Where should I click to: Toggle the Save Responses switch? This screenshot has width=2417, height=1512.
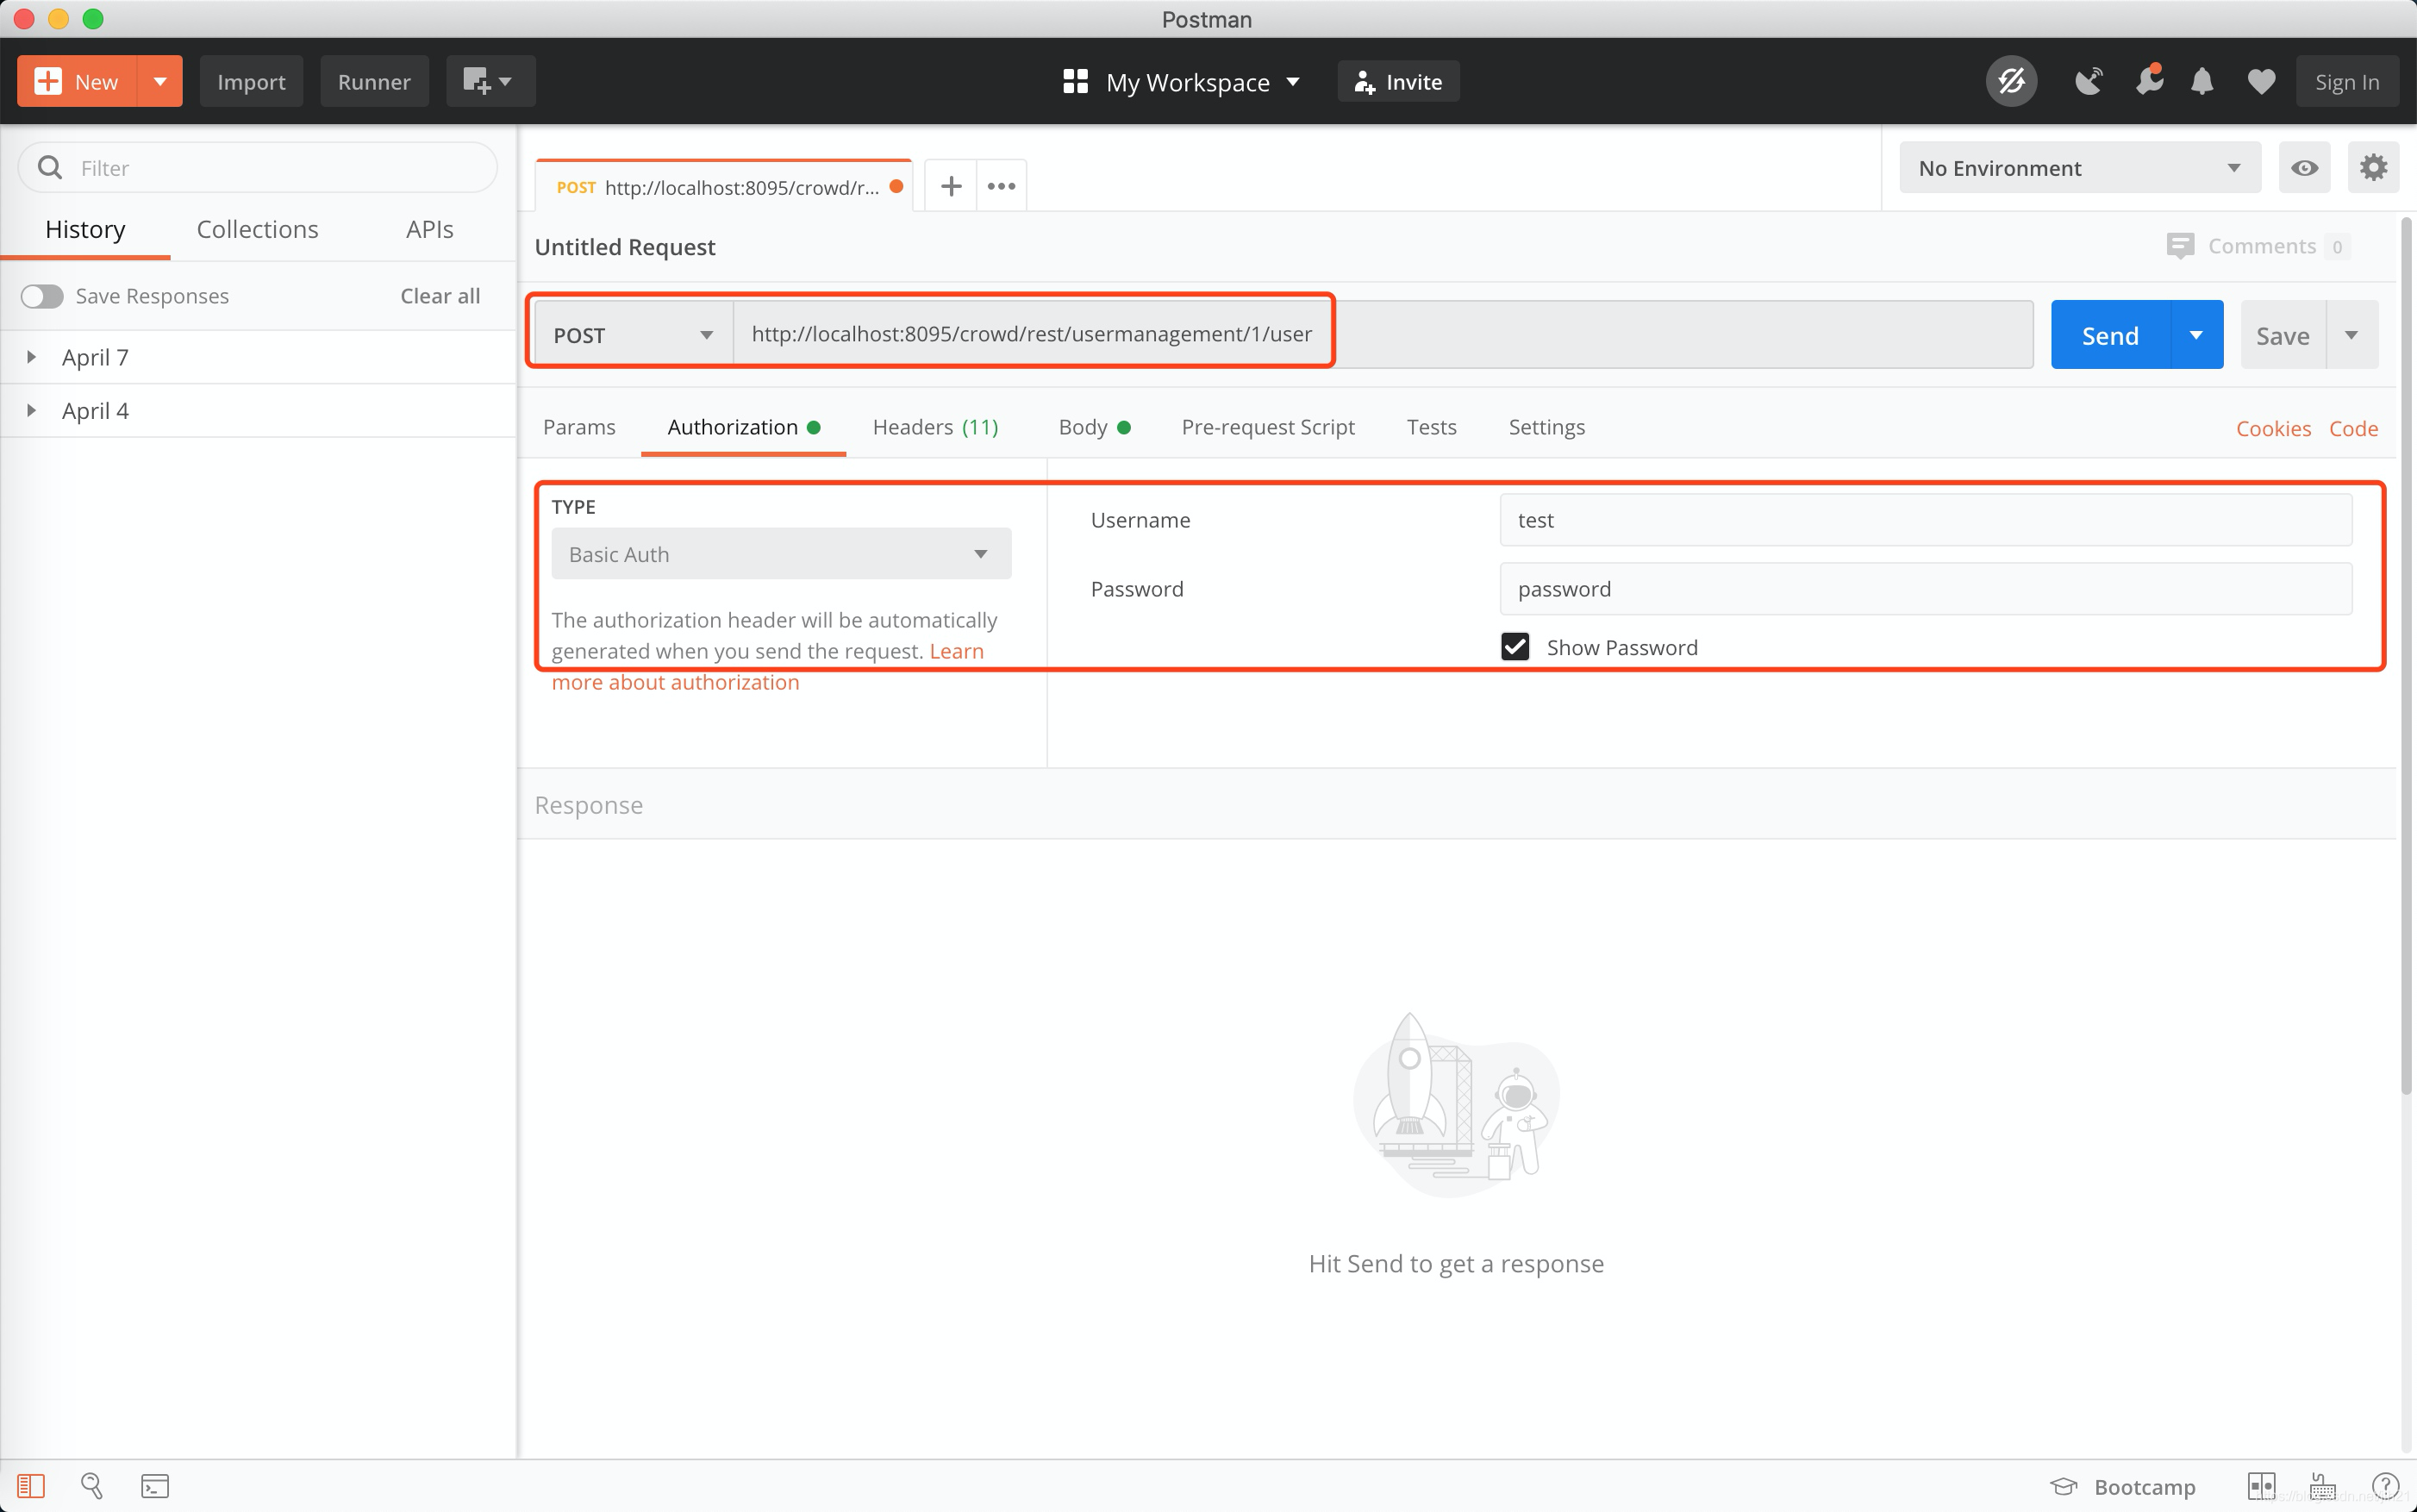coord(42,296)
